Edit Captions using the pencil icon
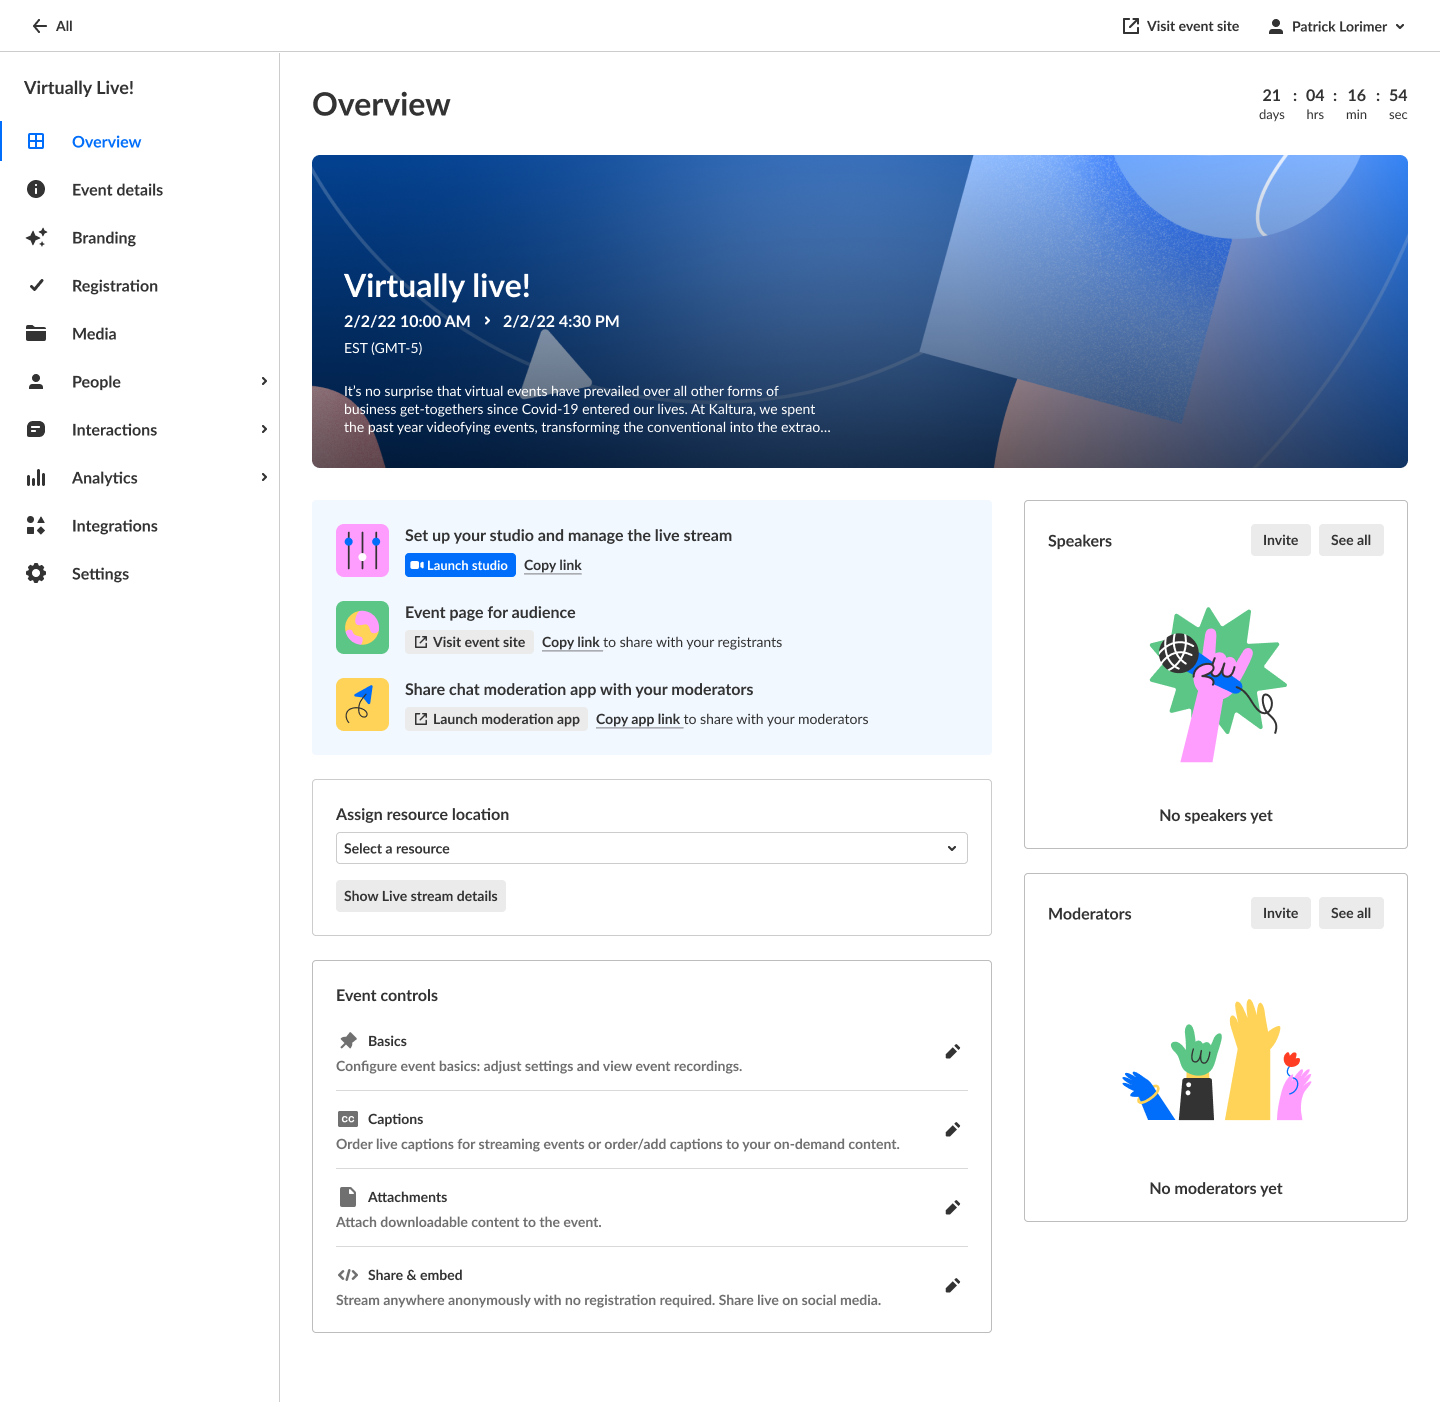This screenshot has width=1440, height=1402. [953, 1130]
